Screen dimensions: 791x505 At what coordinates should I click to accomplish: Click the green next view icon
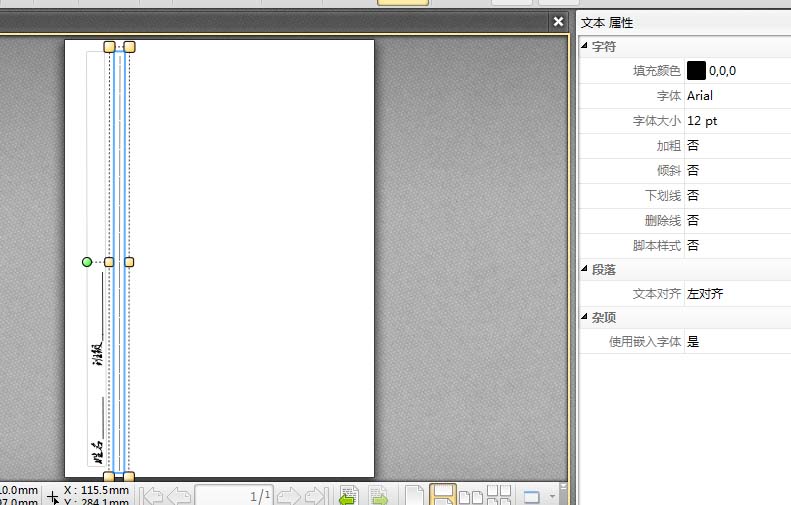coord(379,496)
